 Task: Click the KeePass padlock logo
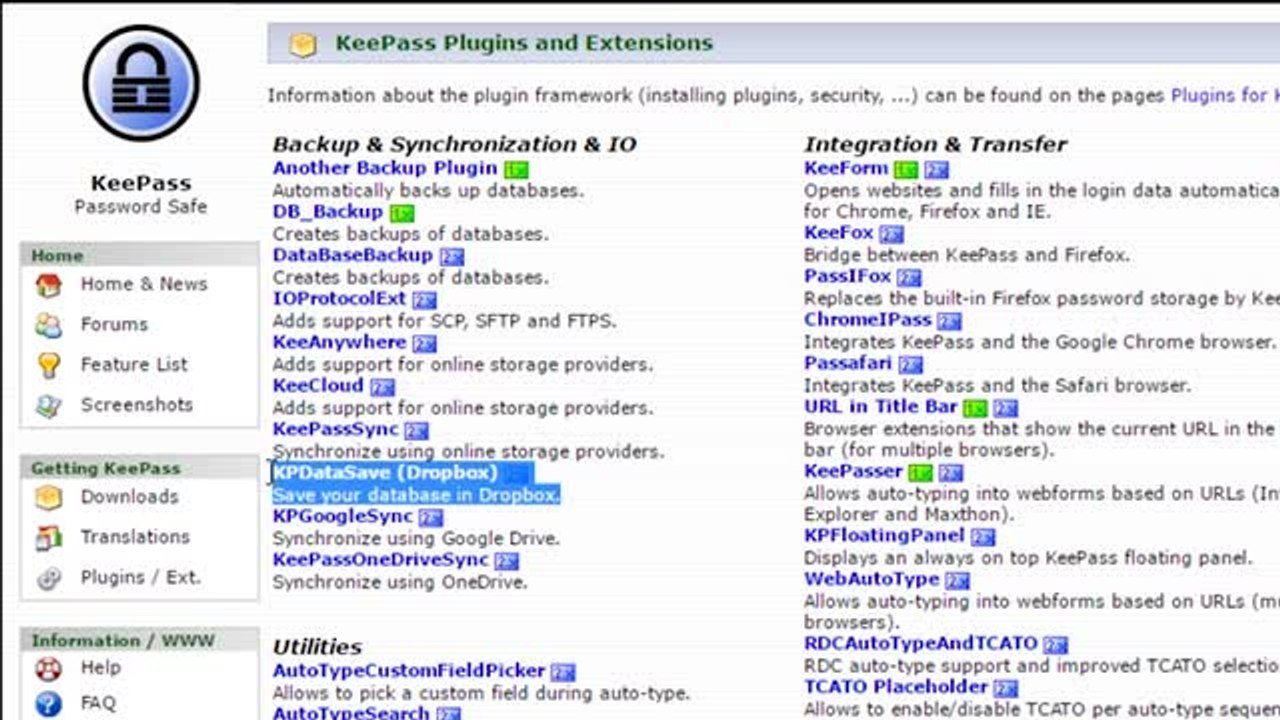(x=141, y=84)
